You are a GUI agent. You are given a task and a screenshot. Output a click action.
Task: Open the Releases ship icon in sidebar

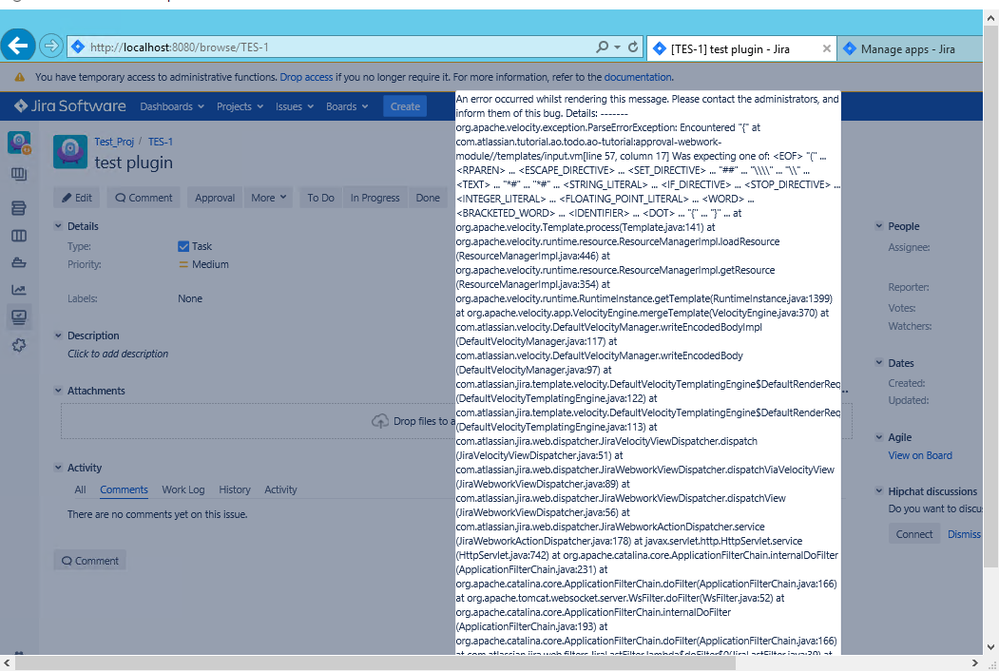[19, 263]
